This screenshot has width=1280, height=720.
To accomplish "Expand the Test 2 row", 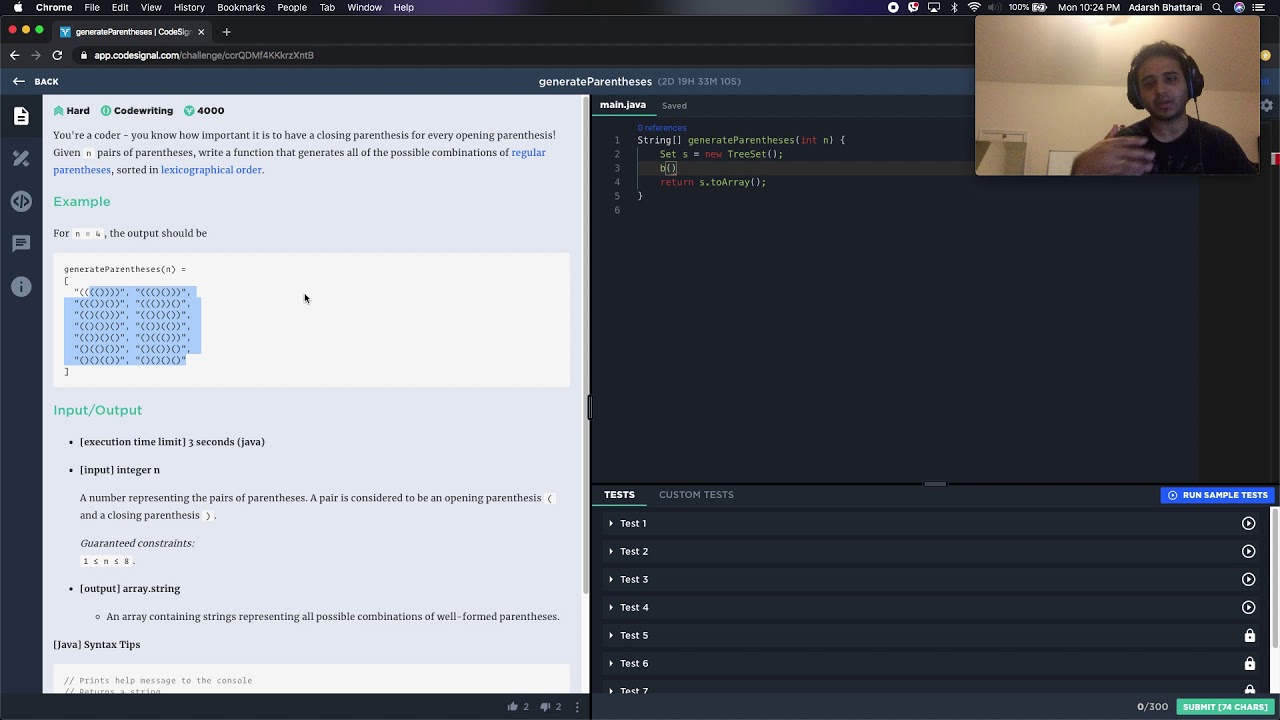I will pos(611,551).
